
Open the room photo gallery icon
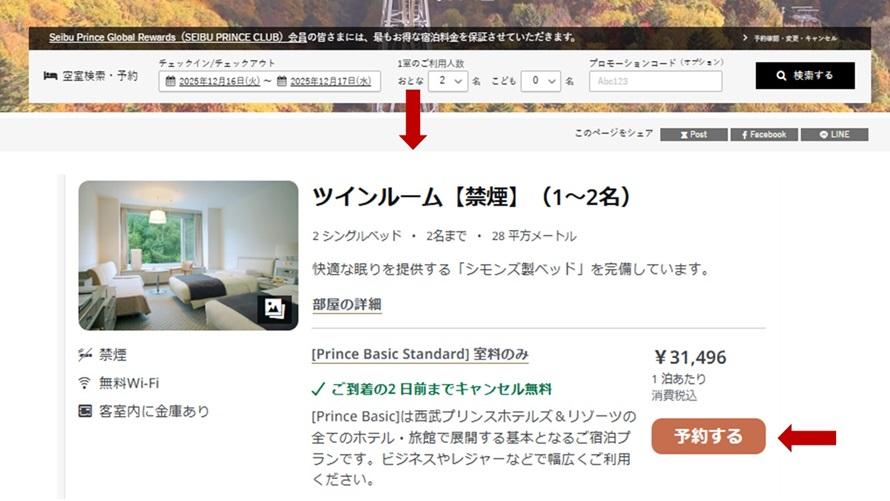[x=272, y=309]
